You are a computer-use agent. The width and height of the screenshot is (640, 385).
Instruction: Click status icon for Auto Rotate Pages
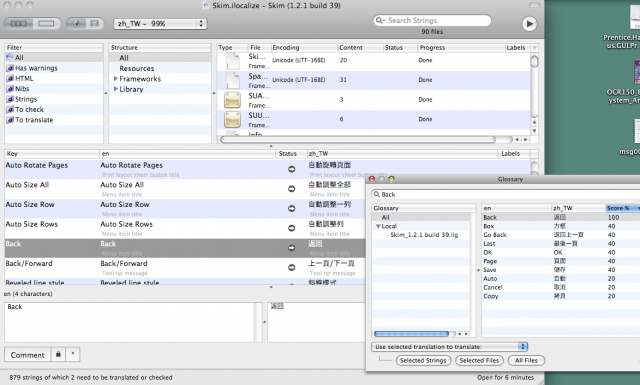(x=291, y=169)
